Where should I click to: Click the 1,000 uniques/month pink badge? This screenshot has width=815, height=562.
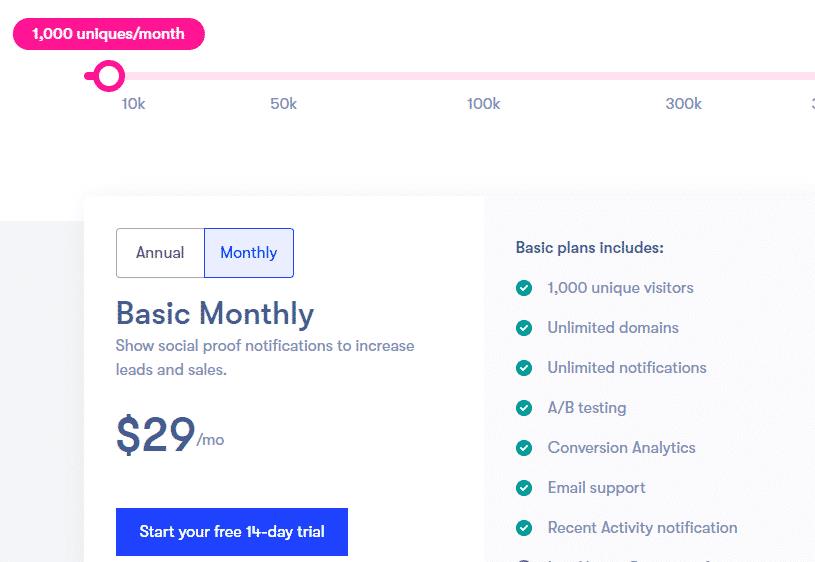[x=109, y=34]
